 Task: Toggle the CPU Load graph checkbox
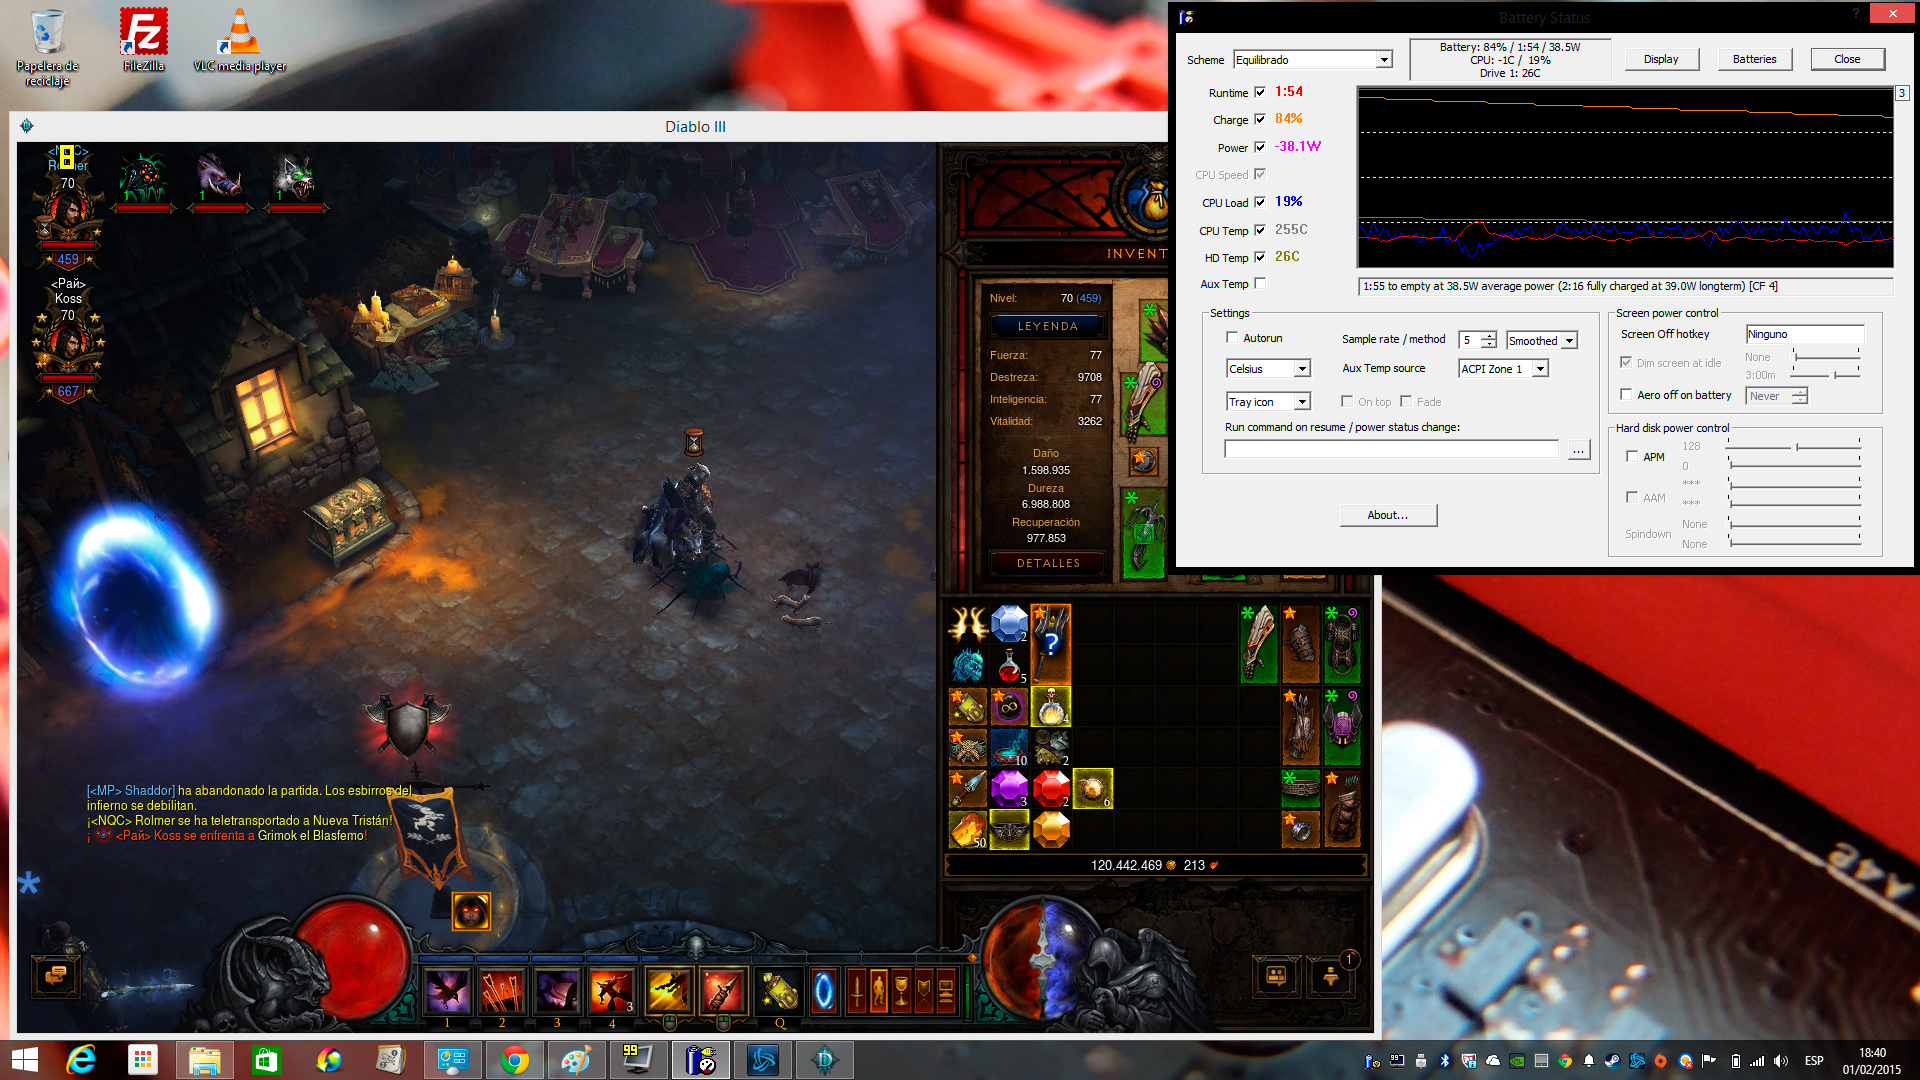(x=1260, y=202)
